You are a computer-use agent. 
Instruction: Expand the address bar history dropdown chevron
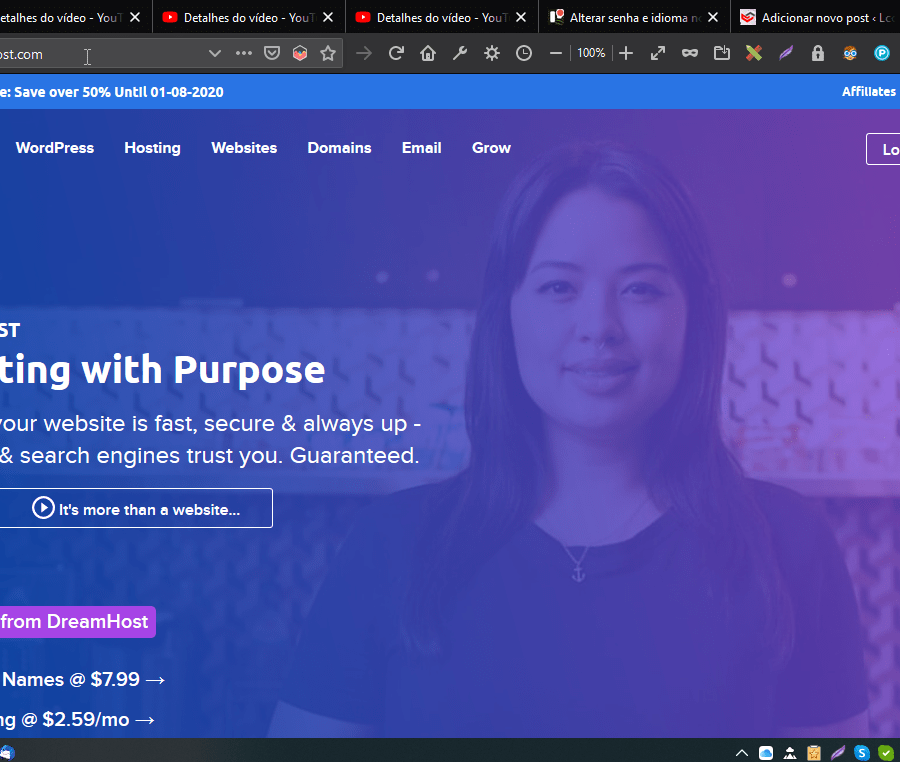pos(215,53)
